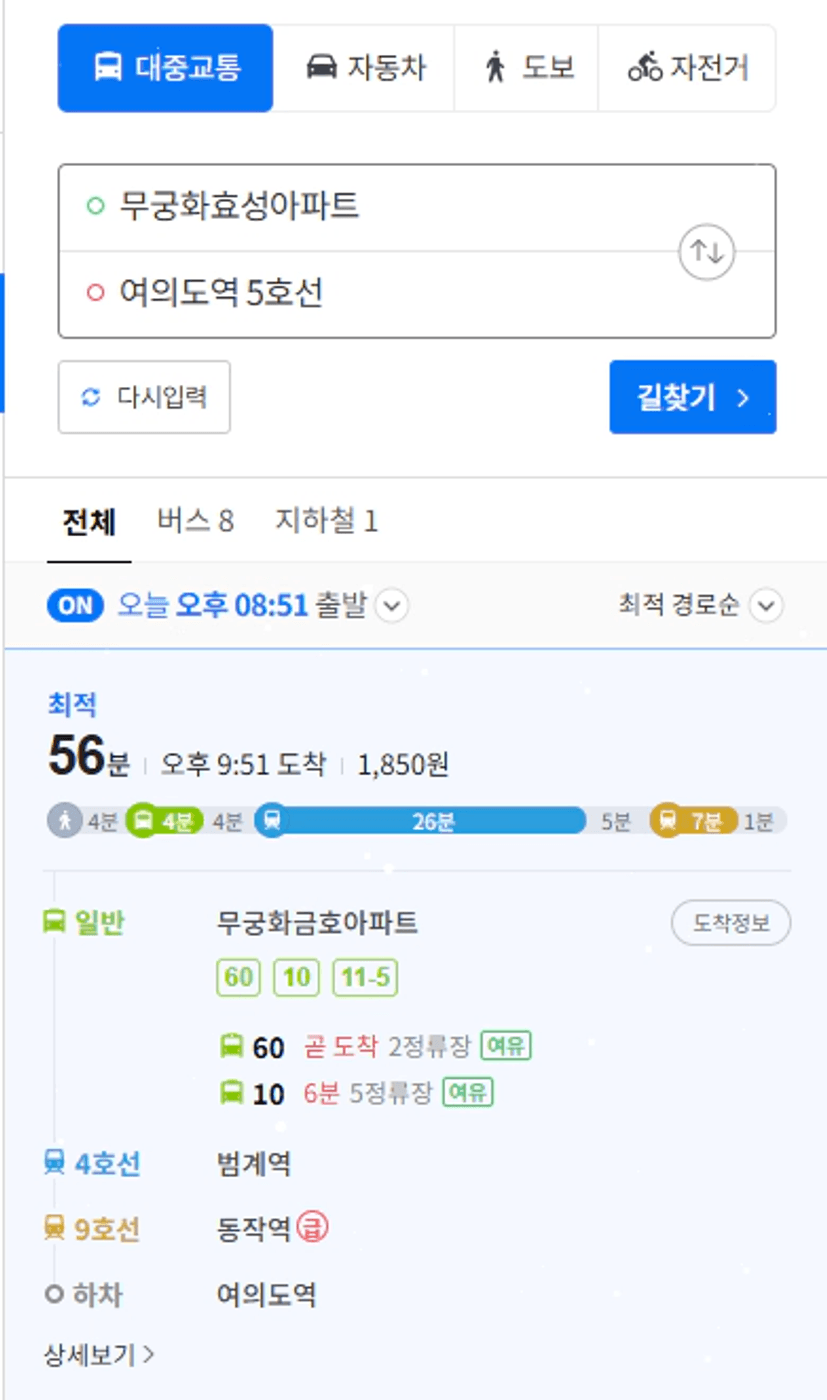The image size is (827, 1400).
Task: Click the walking icon on the route bar
Action: pyautogui.click(x=65, y=821)
